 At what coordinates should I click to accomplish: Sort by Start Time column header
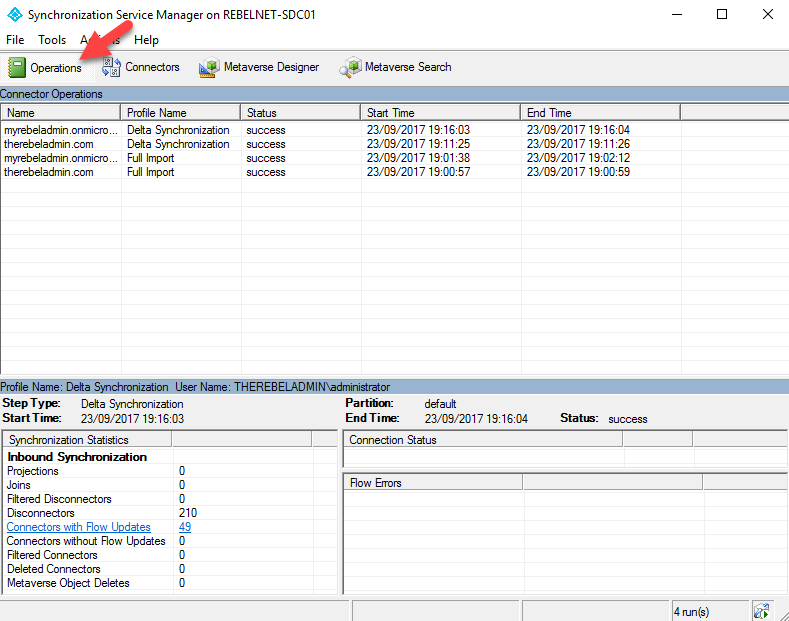(440, 113)
